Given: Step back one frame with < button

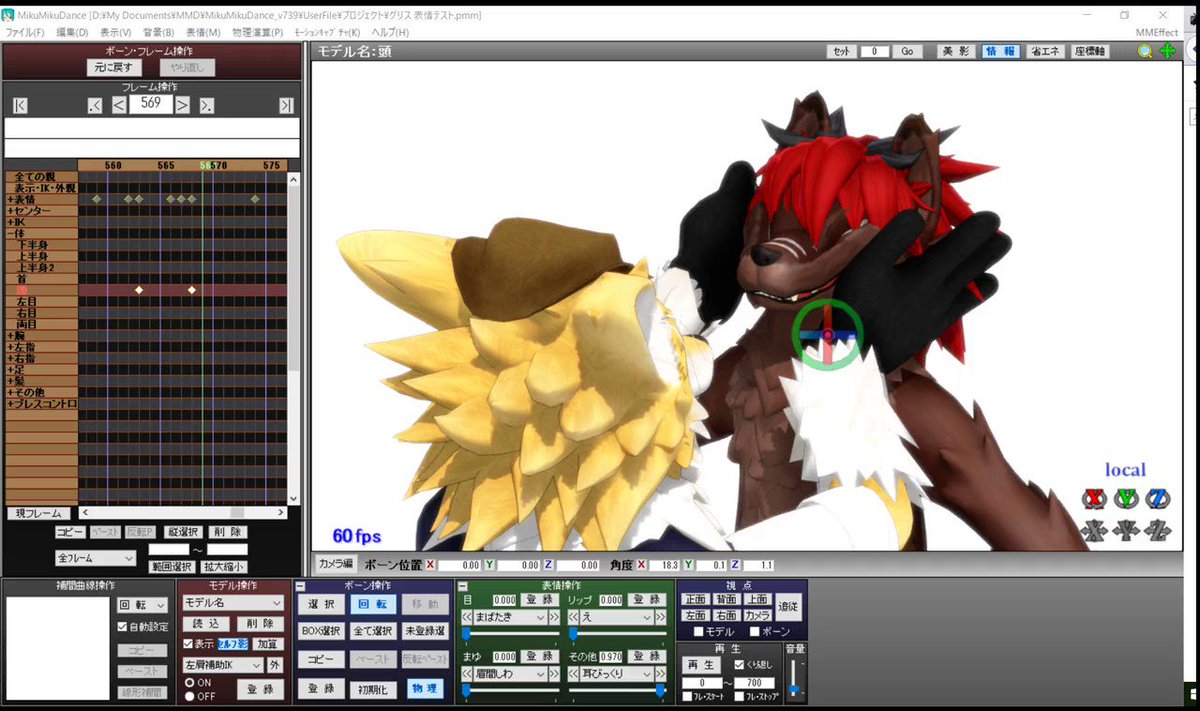Looking at the screenshot, I should (x=118, y=104).
